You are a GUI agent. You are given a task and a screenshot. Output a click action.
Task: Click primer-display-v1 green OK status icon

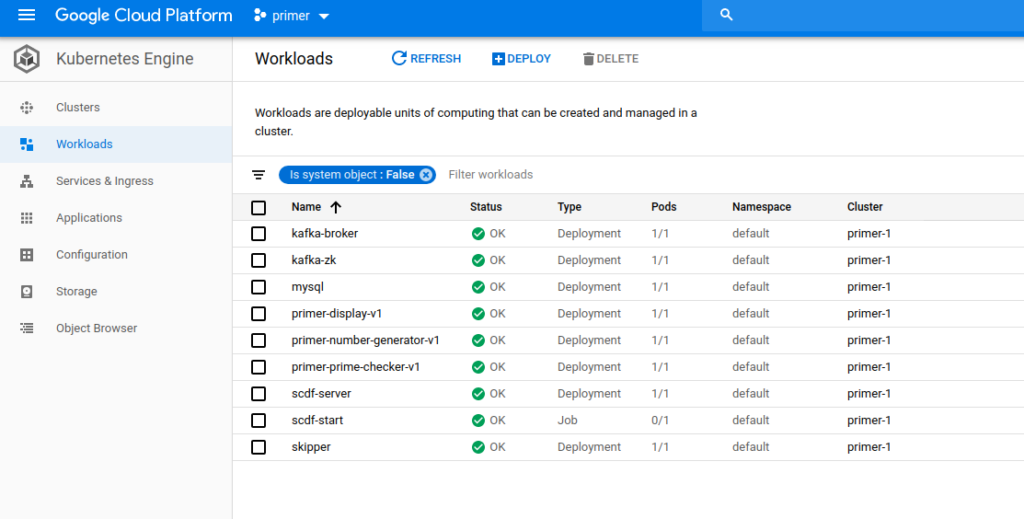pos(478,314)
